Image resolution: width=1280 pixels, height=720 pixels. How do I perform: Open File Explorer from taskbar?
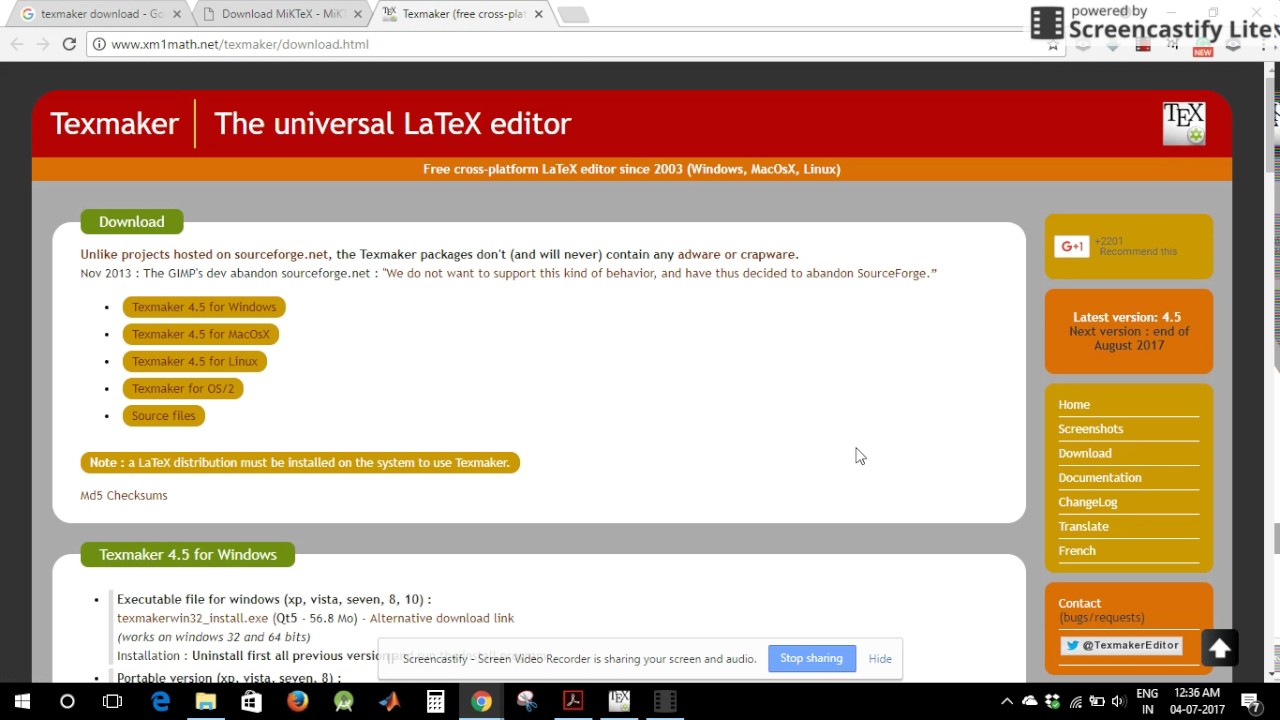click(206, 701)
